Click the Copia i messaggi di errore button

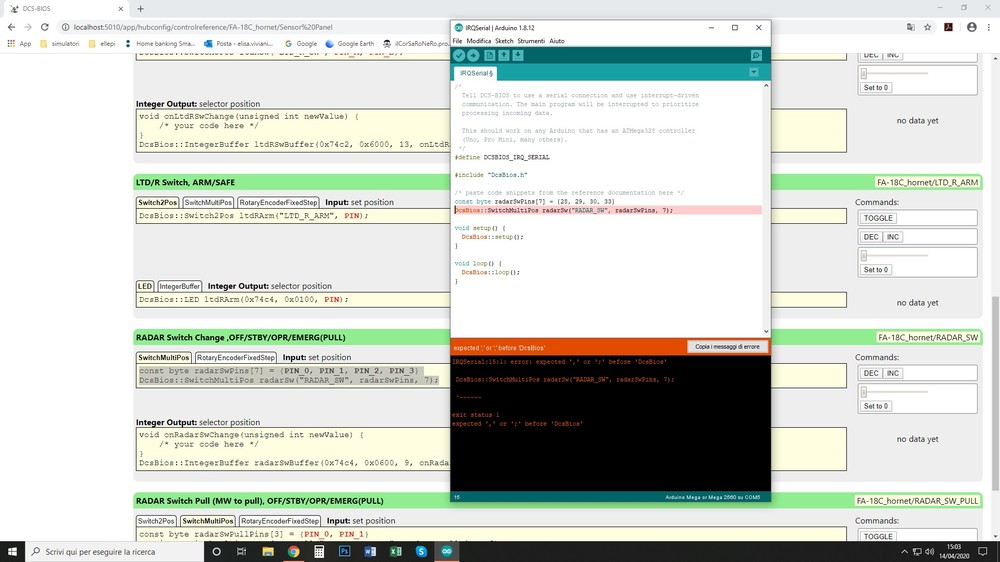click(x=728, y=347)
